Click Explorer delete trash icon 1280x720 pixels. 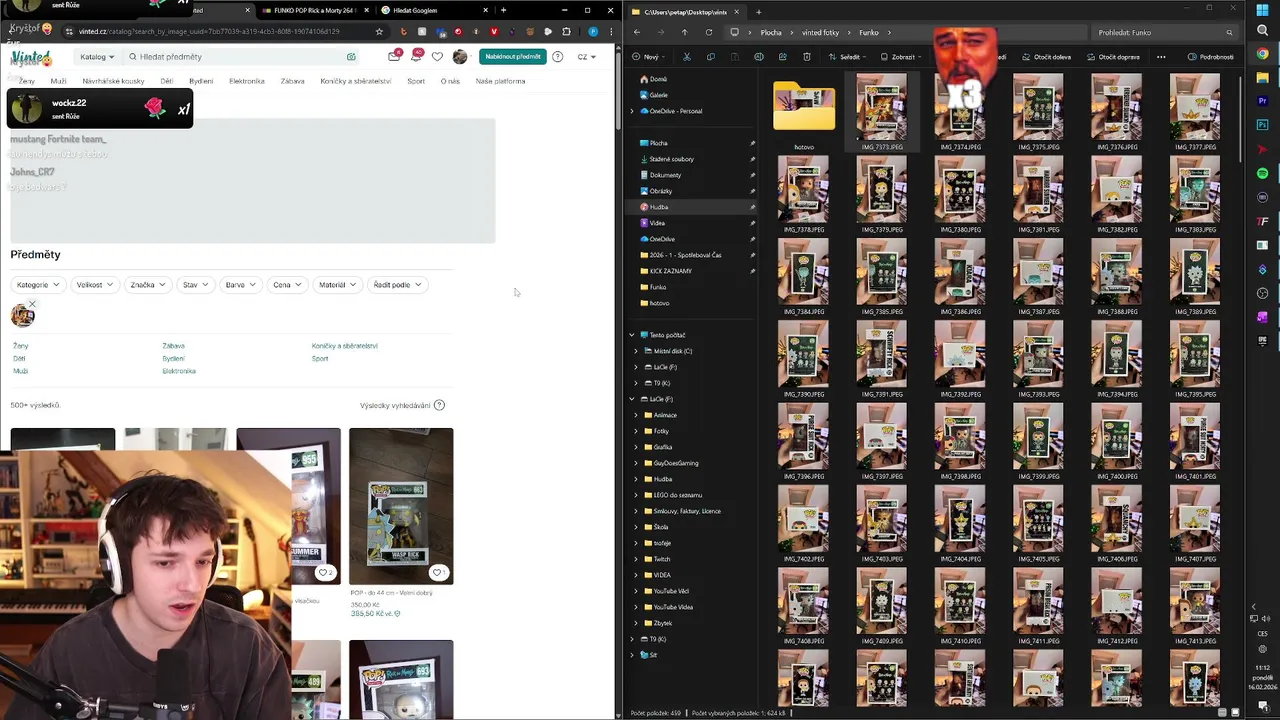[806, 57]
